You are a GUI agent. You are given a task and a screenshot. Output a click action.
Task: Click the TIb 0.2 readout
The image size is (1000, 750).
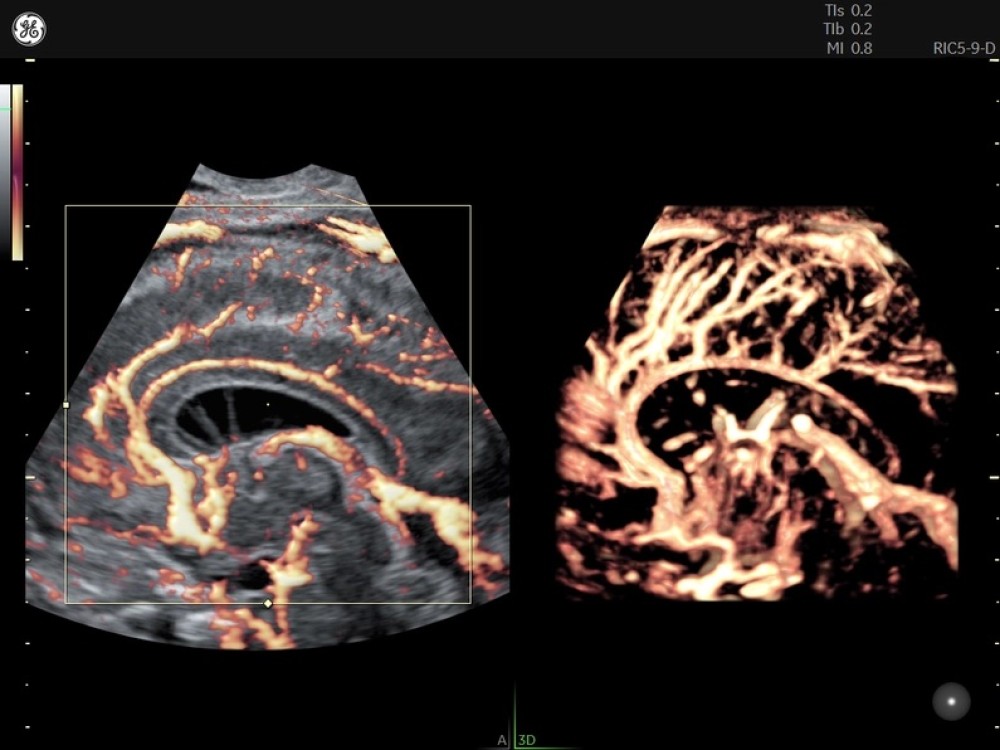pyautogui.click(x=848, y=29)
